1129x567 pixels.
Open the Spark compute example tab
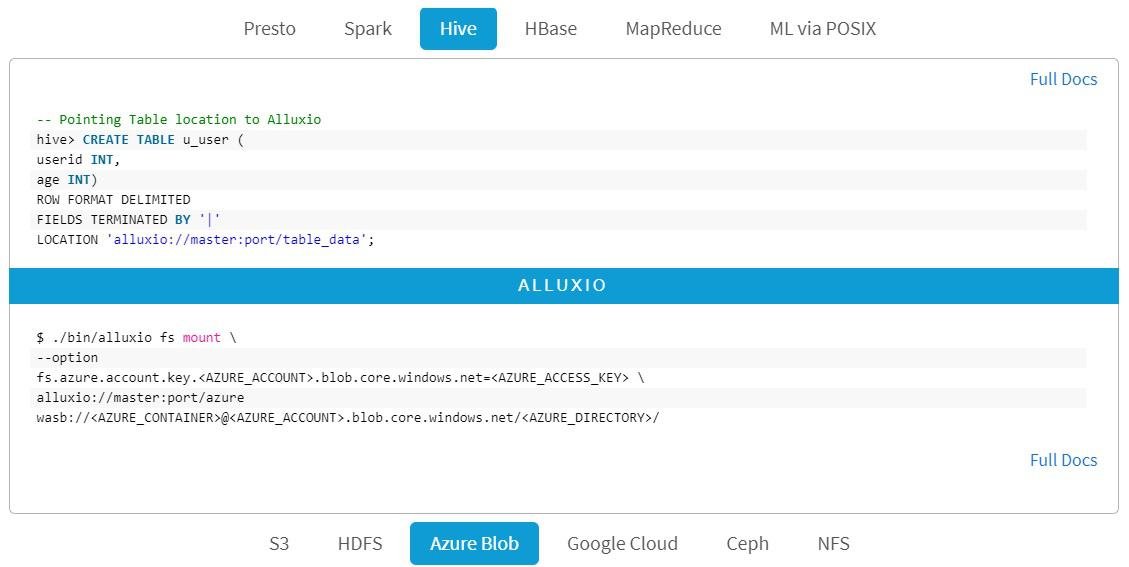368,29
